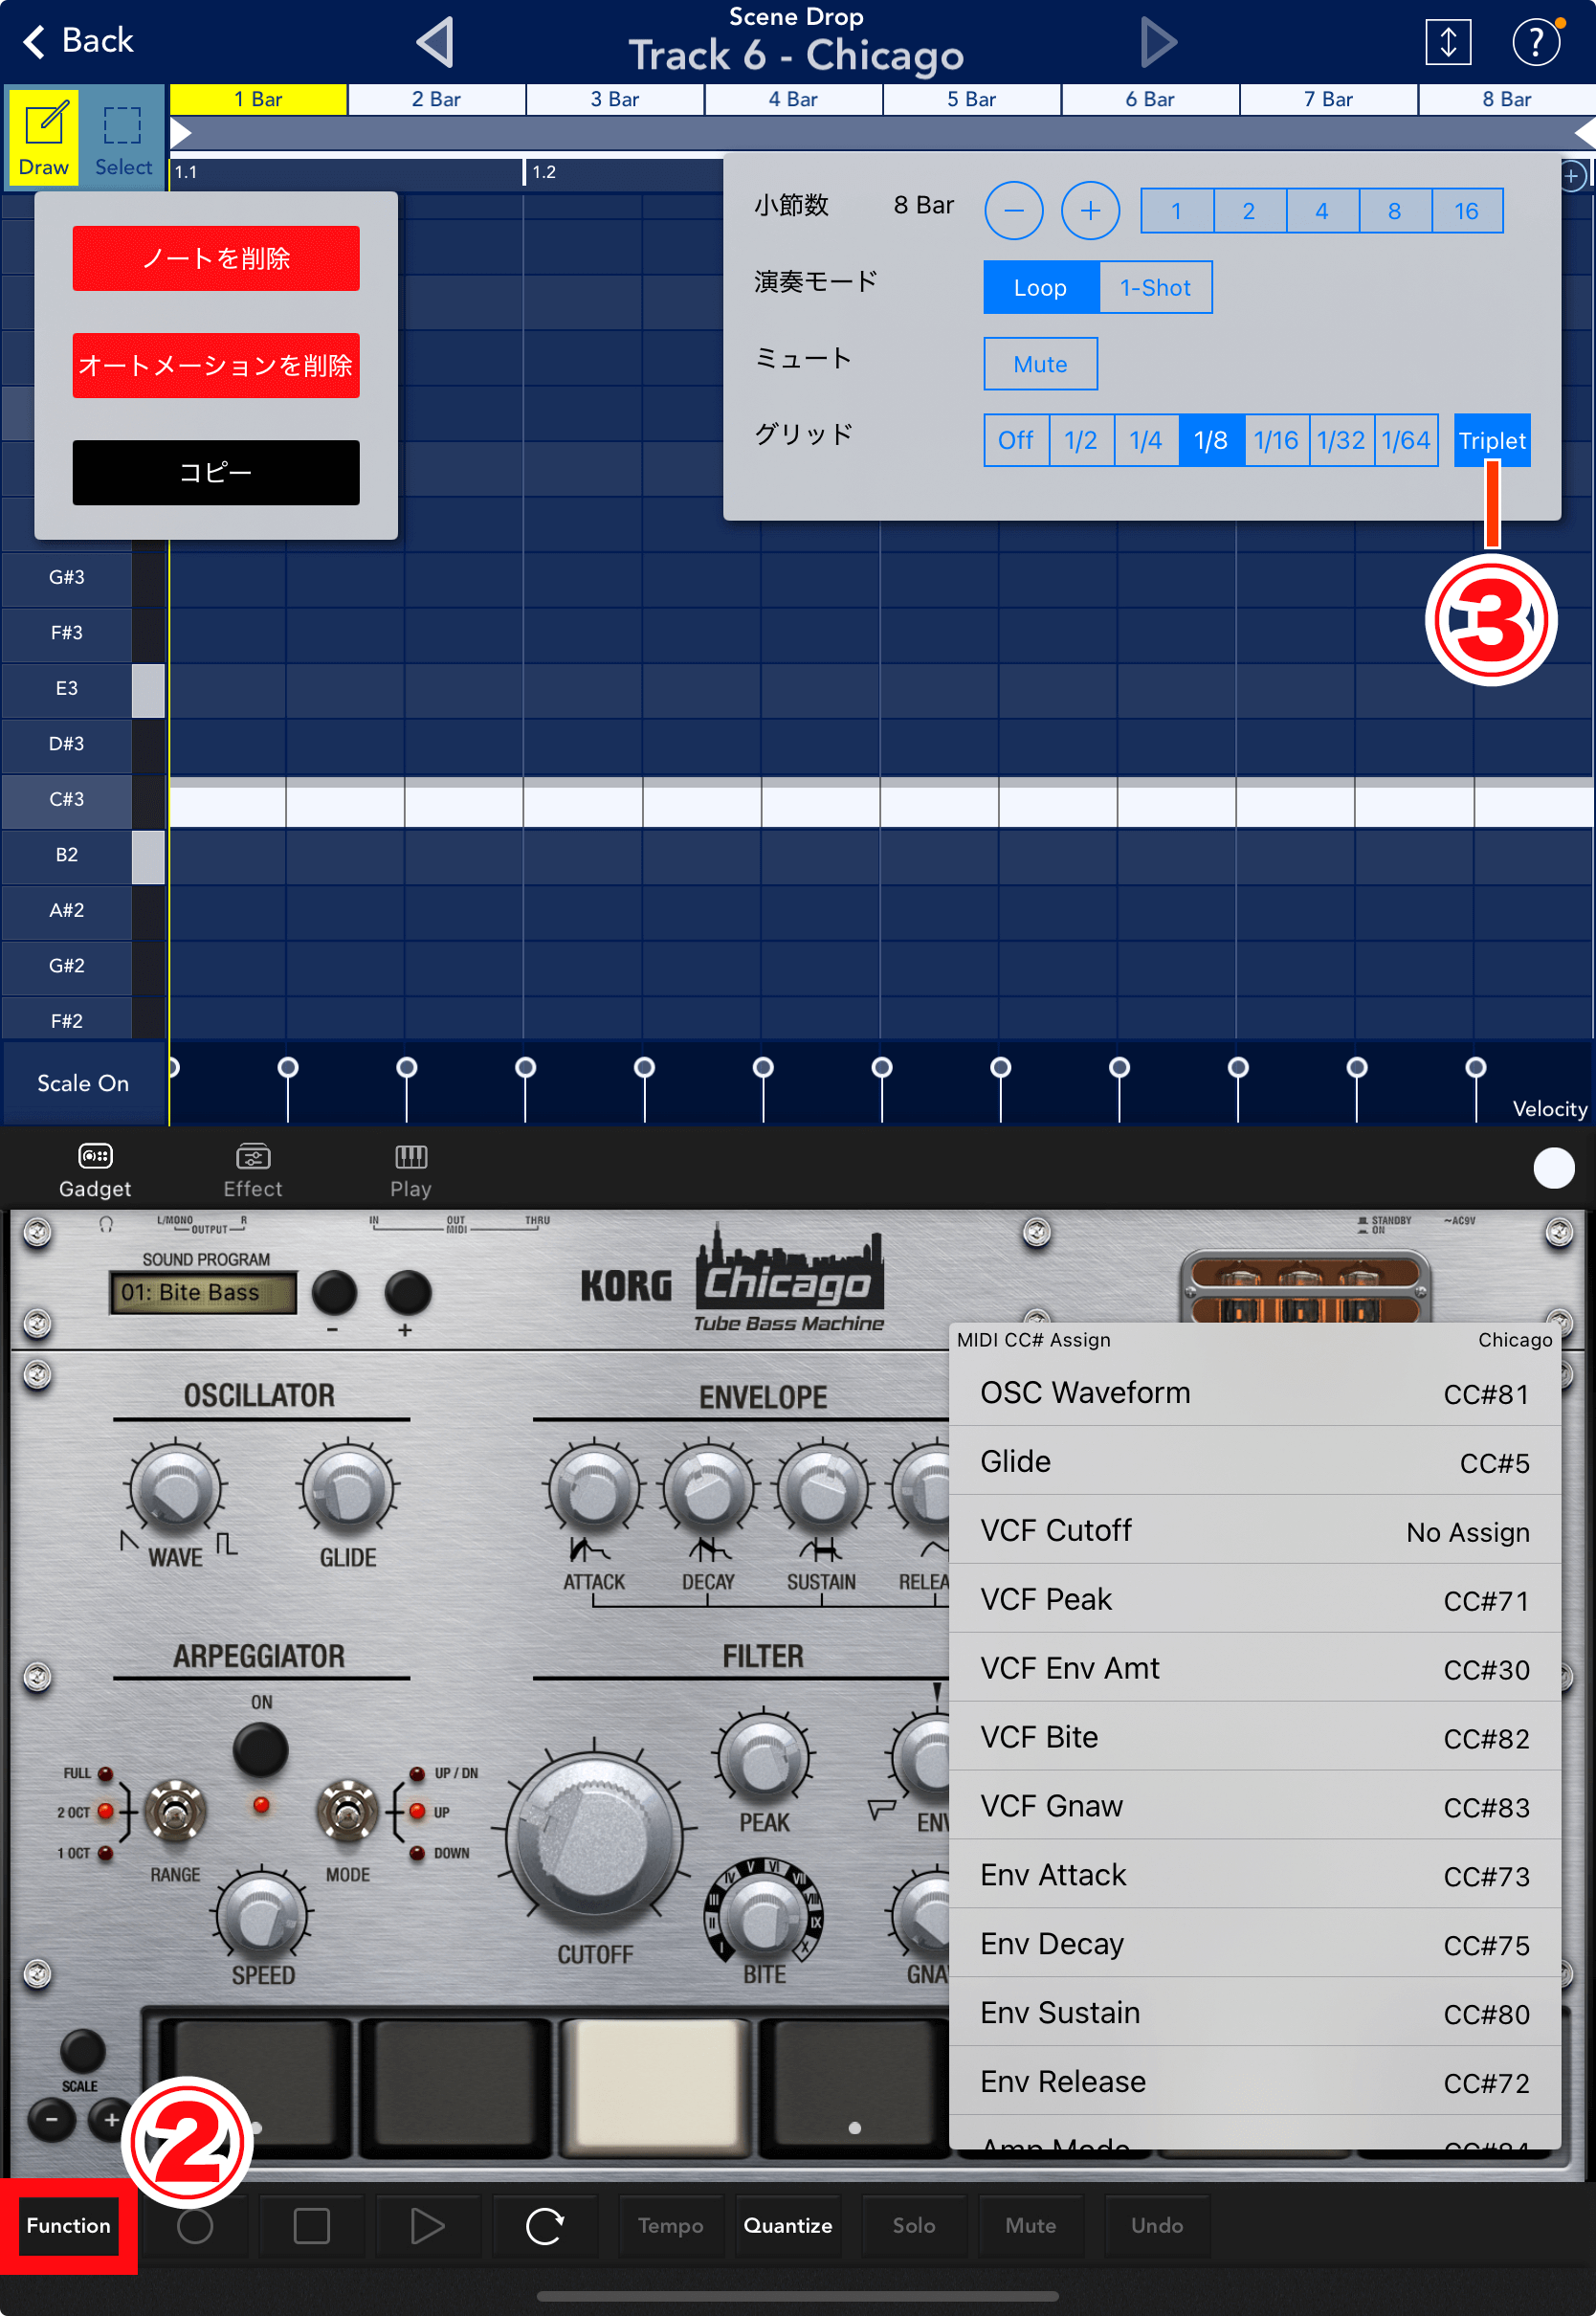Decrease bar count with minus button
The height and width of the screenshot is (2316, 1596).
pyautogui.click(x=1013, y=211)
